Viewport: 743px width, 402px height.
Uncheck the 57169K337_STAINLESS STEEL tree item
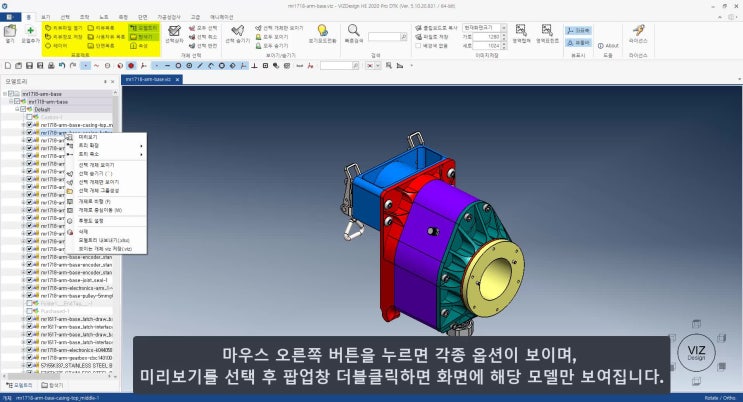(x=29, y=365)
